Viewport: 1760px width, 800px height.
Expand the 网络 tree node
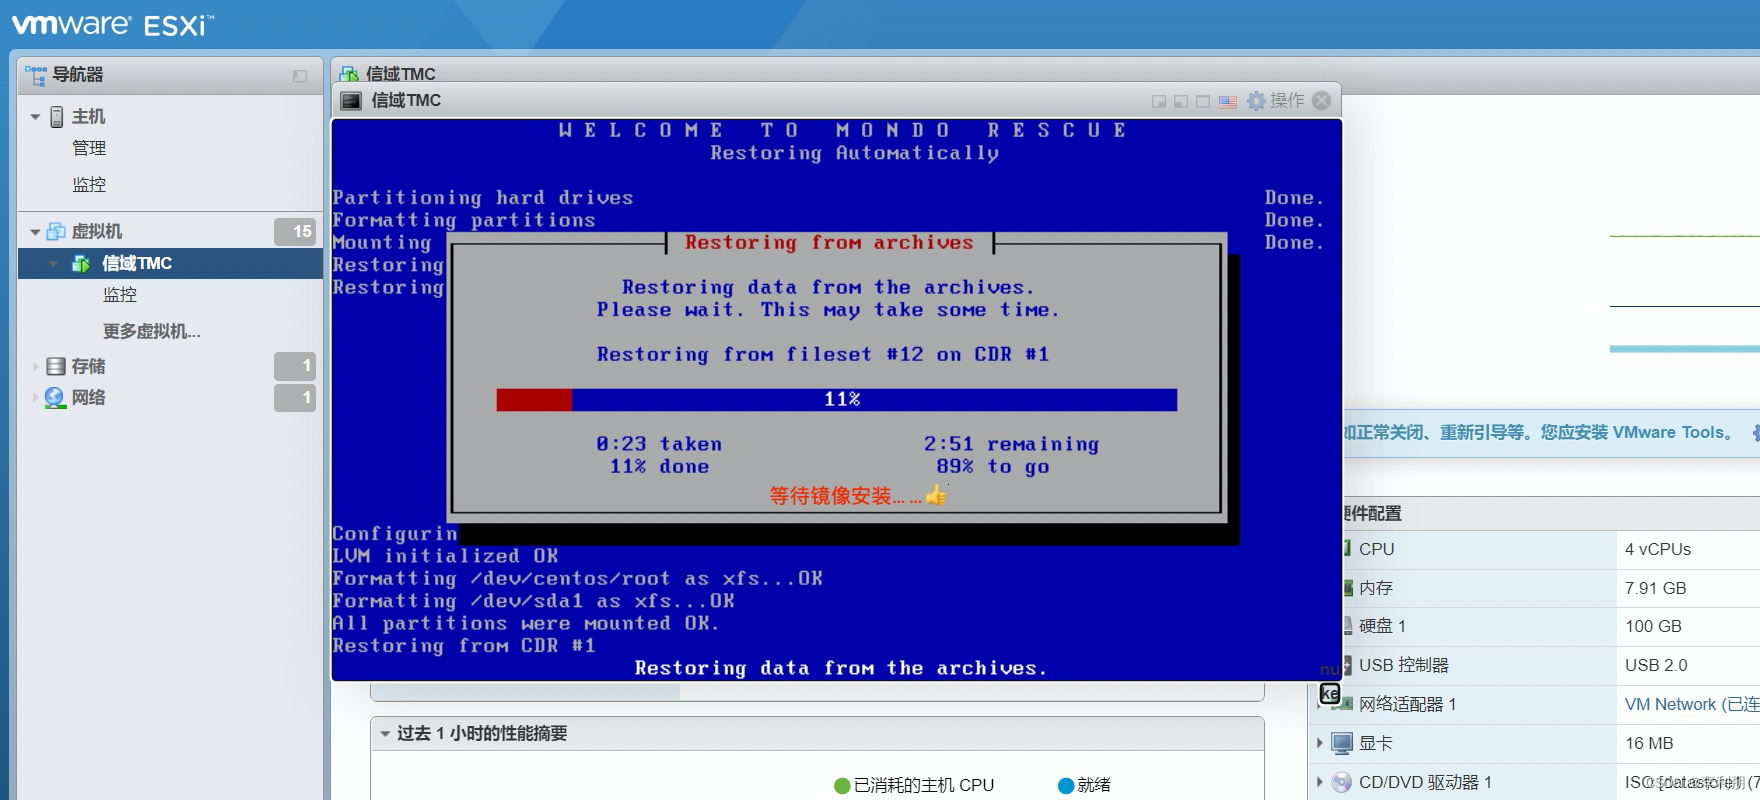point(36,398)
